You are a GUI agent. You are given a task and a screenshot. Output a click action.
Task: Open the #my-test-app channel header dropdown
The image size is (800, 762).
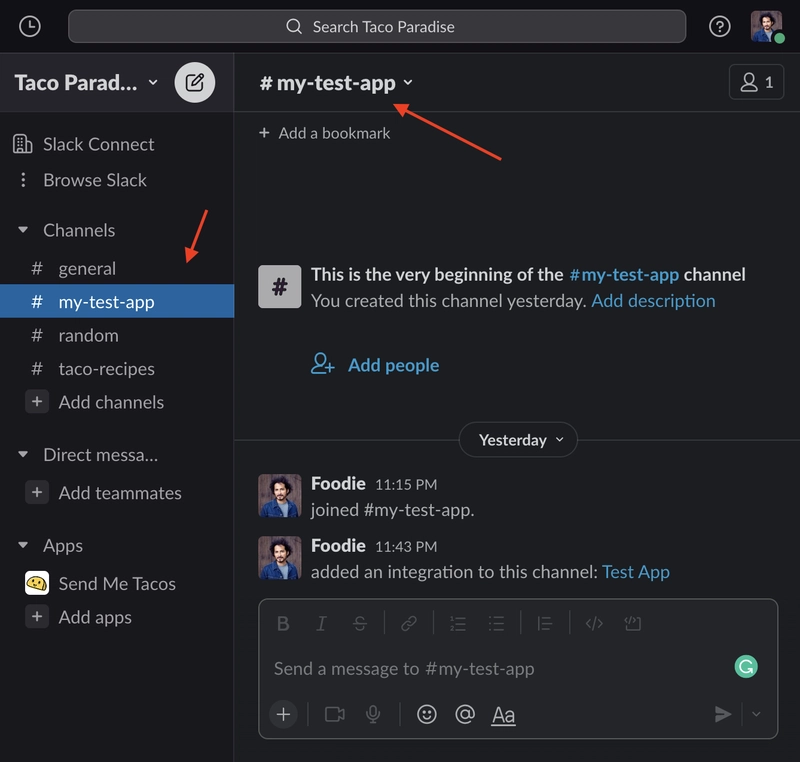point(336,83)
